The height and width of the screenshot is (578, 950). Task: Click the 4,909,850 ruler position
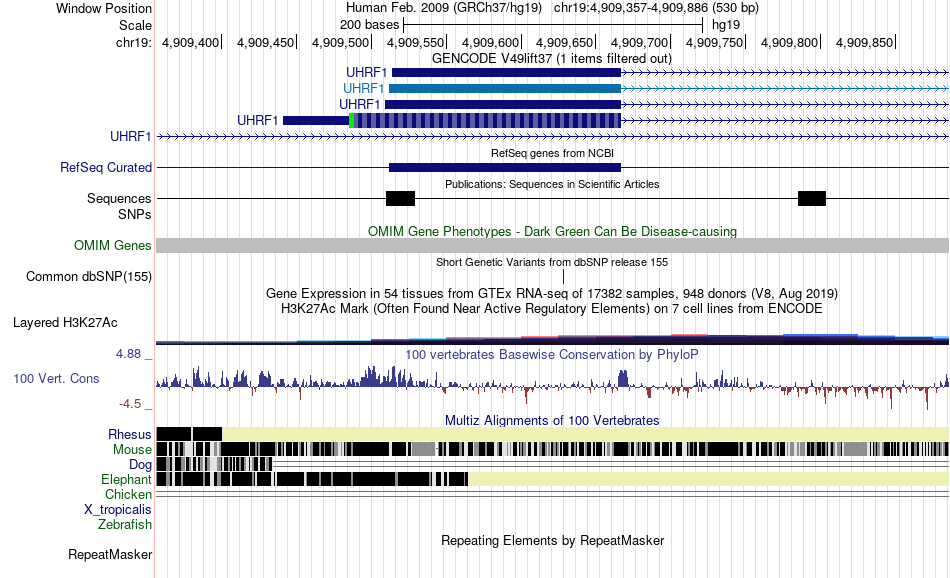[x=865, y=42]
